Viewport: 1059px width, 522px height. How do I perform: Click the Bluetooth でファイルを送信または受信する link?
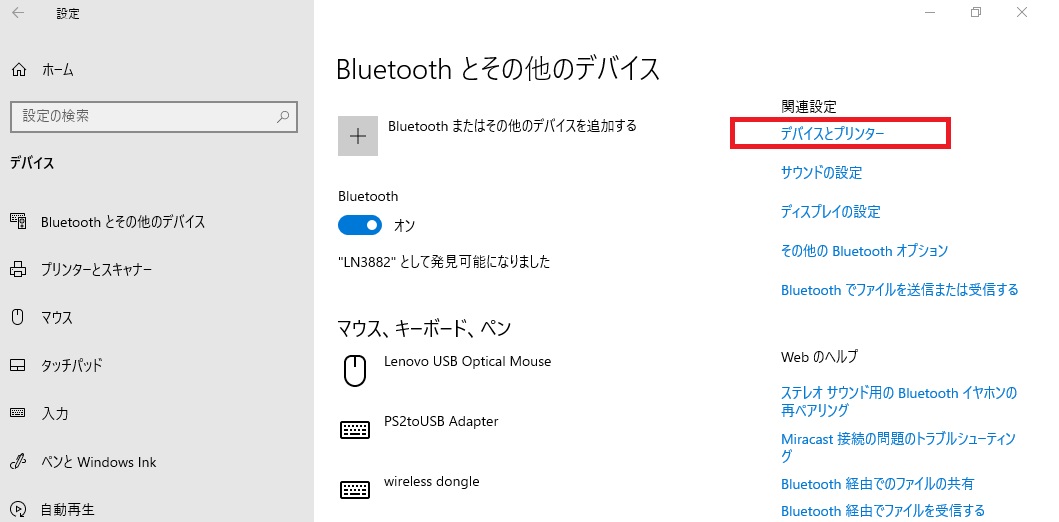pos(900,290)
